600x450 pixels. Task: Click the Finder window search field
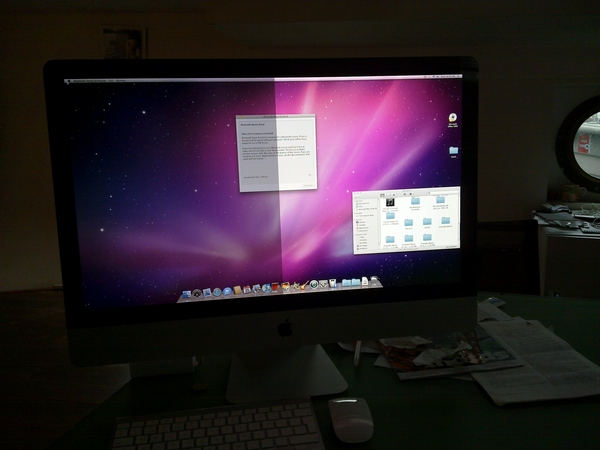click(443, 193)
